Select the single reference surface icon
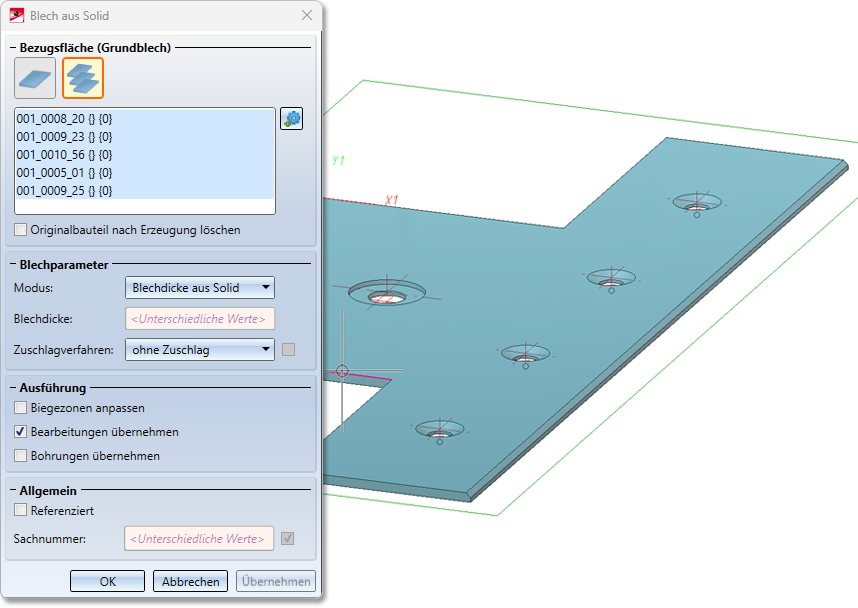Image resolution: width=858 pixels, height=608 pixels. [x=35, y=78]
